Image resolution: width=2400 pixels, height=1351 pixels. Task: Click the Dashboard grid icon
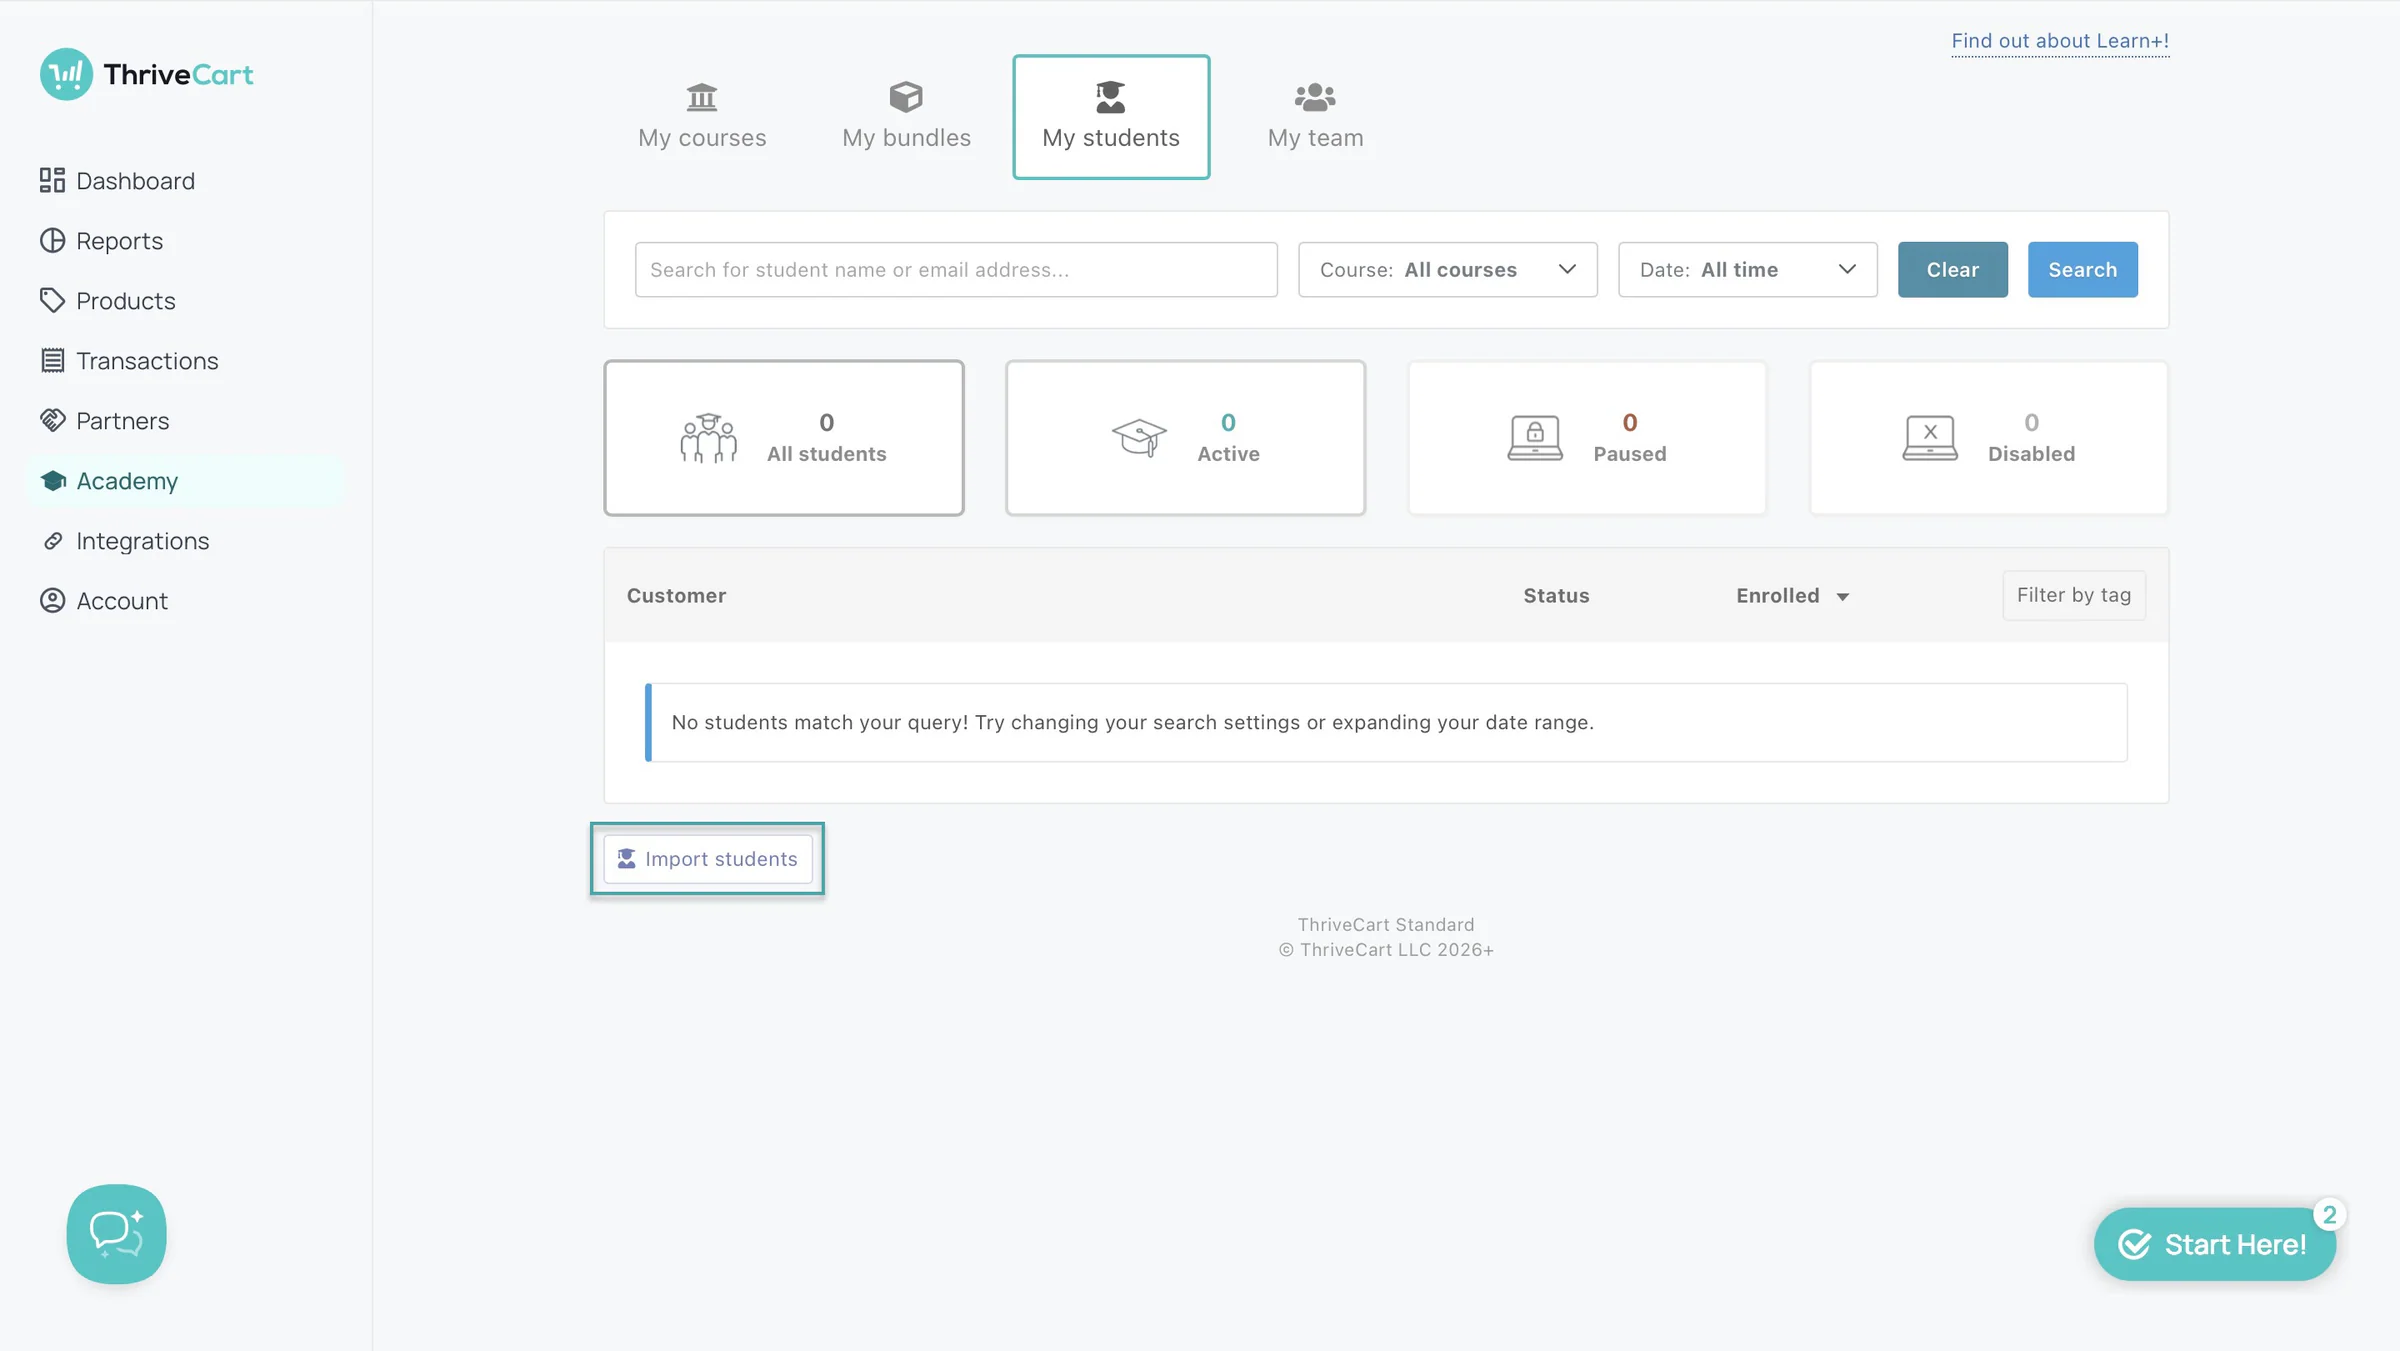point(52,180)
